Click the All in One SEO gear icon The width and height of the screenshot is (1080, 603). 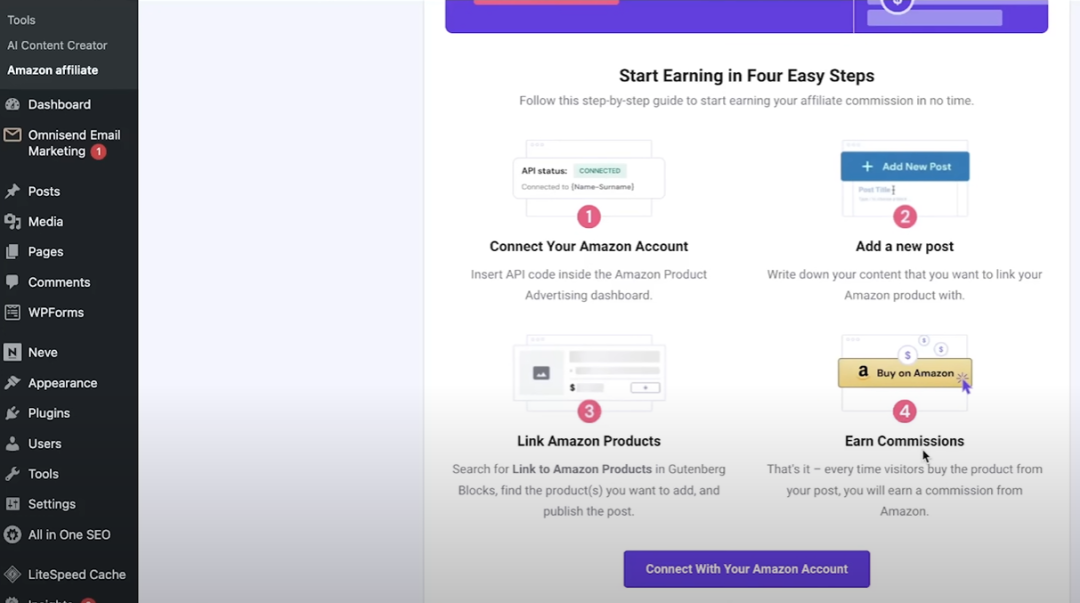point(12,535)
